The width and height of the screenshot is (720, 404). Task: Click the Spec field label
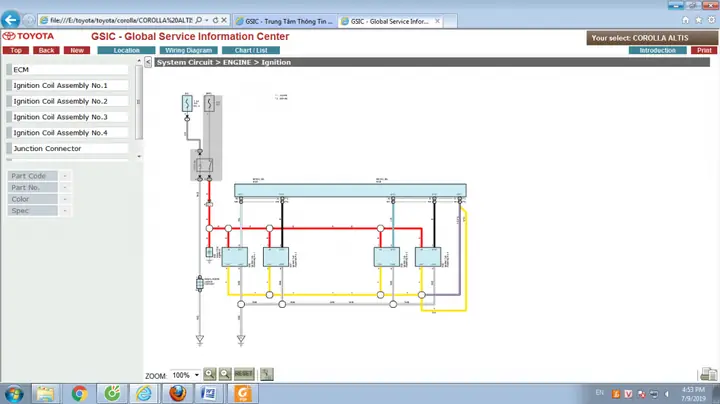32,211
